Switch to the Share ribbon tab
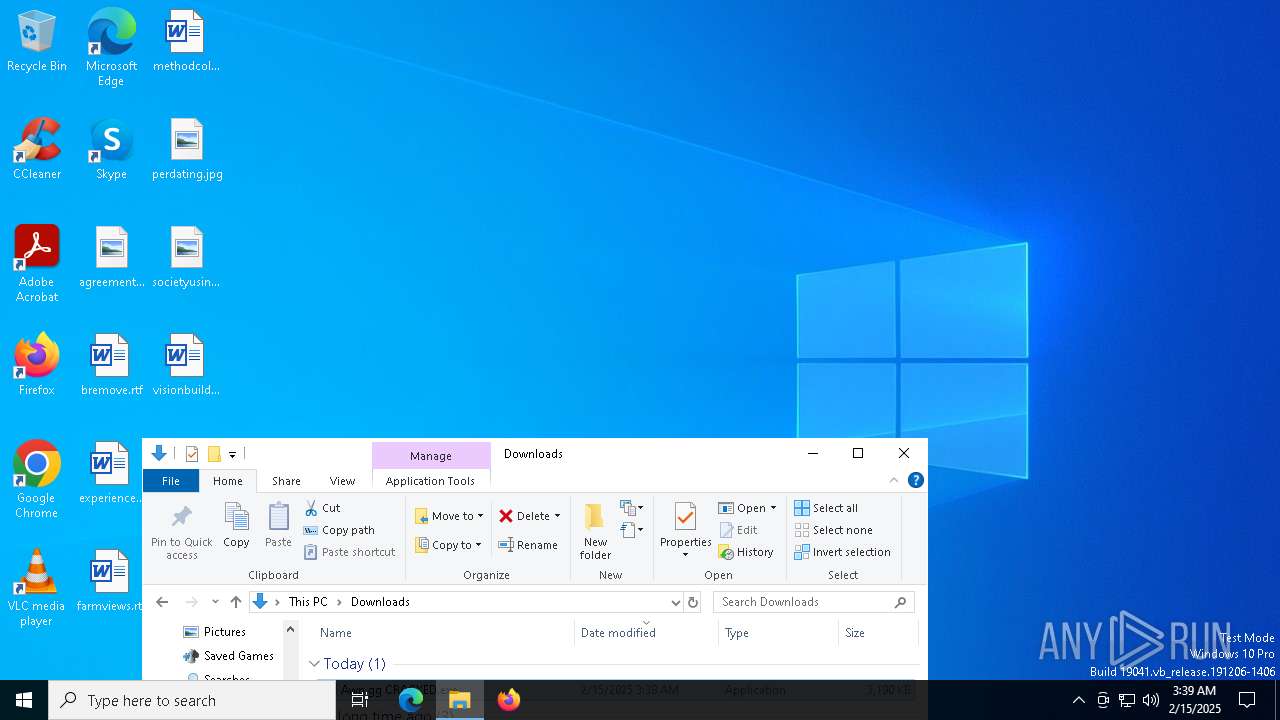This screenshot has width=1280, height=720. click(286, 481)
